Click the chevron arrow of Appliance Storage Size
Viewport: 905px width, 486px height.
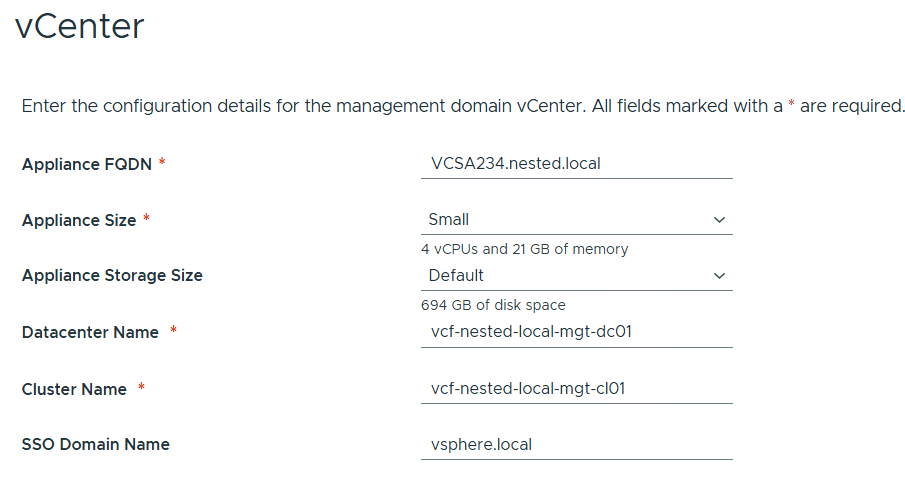(x=719, y=276)
